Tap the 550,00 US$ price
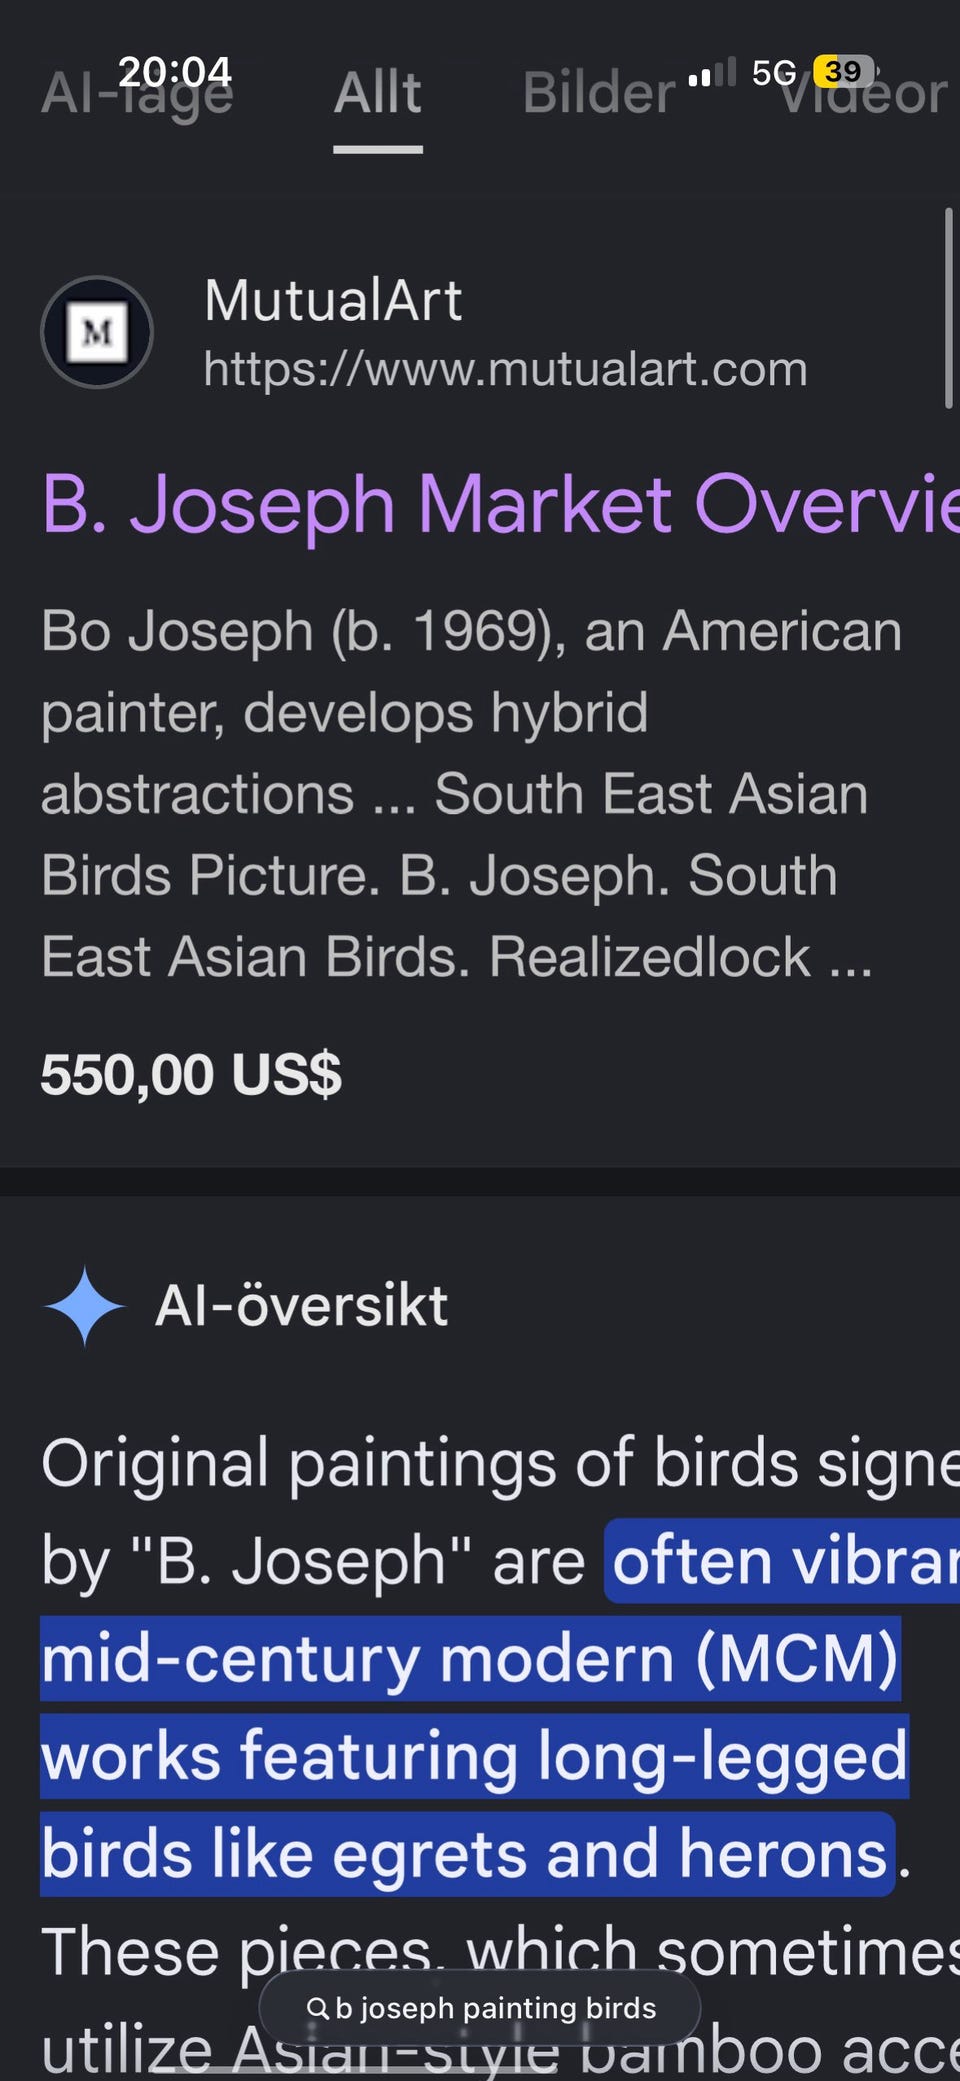The image size is (960, 2081). (x=191, y=1075)
